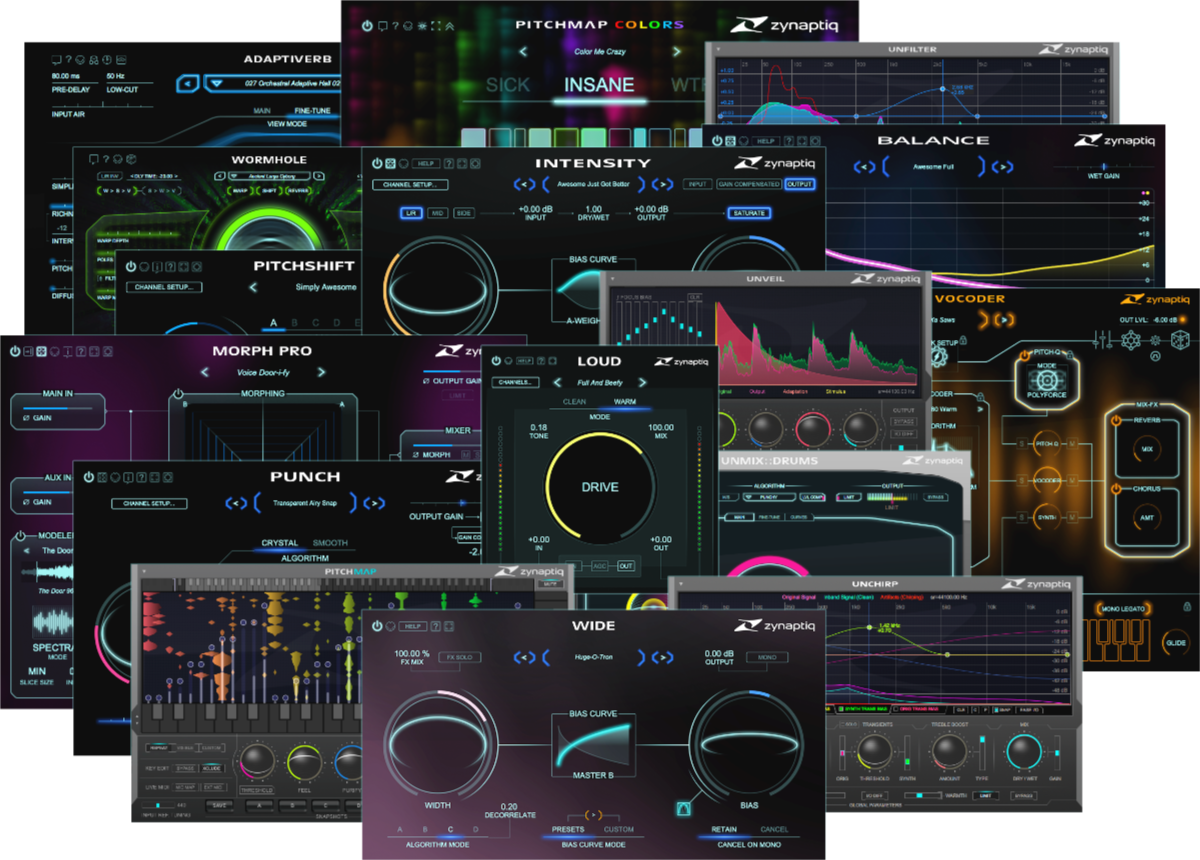Click the dice randomize icon in Vocoder
Image resolution: width=1200 pixels, height=860 pixels.
(x=1180, y=341)
